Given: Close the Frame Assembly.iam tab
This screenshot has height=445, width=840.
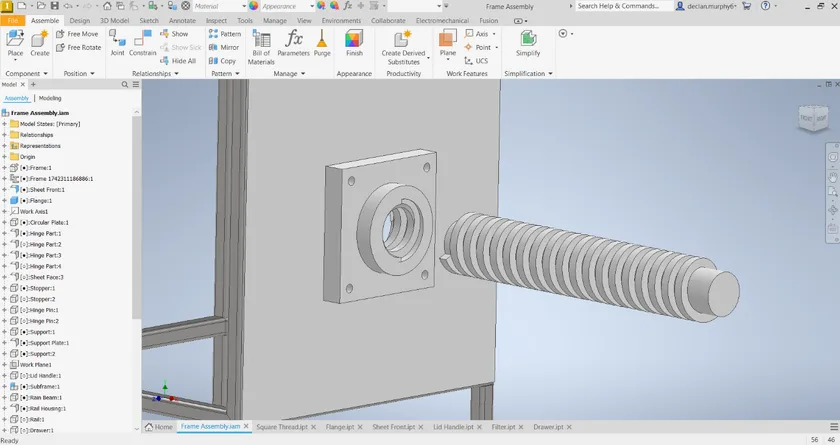Looking at the screenshot, I should [246, 426].
